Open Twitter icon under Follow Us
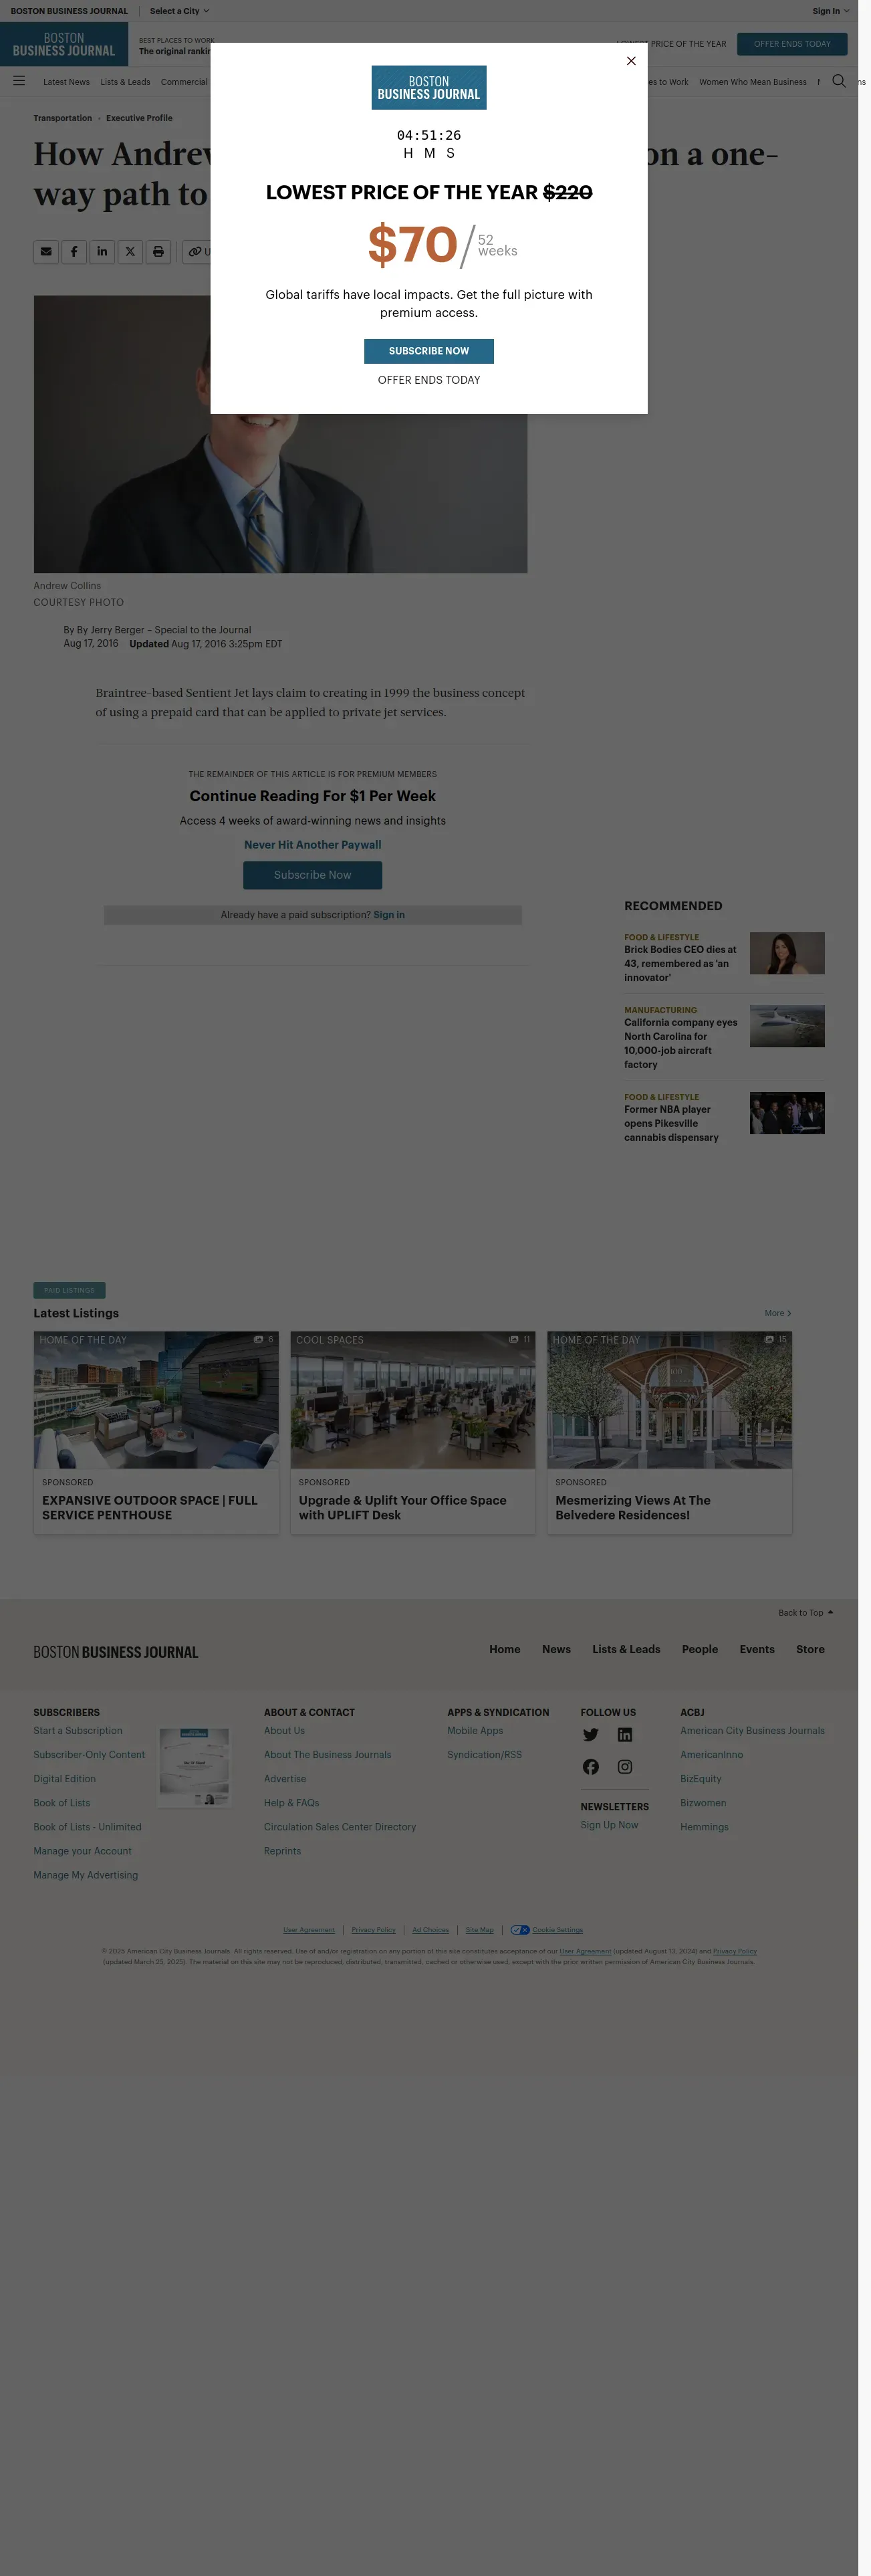This screenshot has height=2576, width=871. (x=591, y=1735)
